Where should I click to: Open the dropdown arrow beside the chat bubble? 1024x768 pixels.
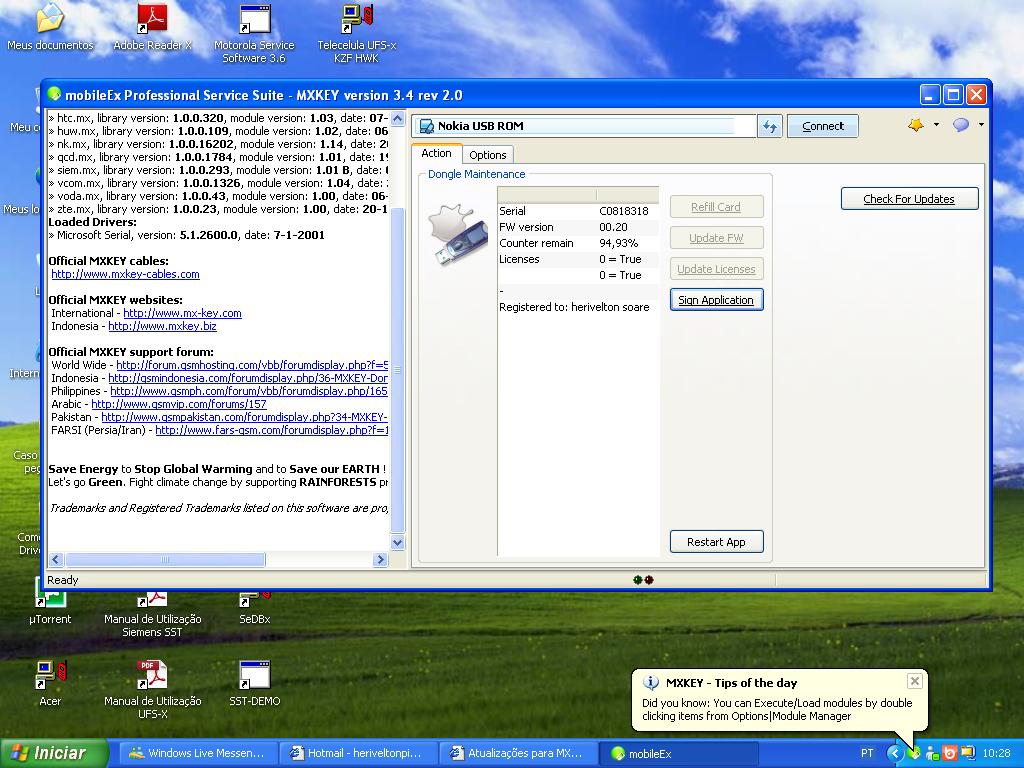[981, 125]
